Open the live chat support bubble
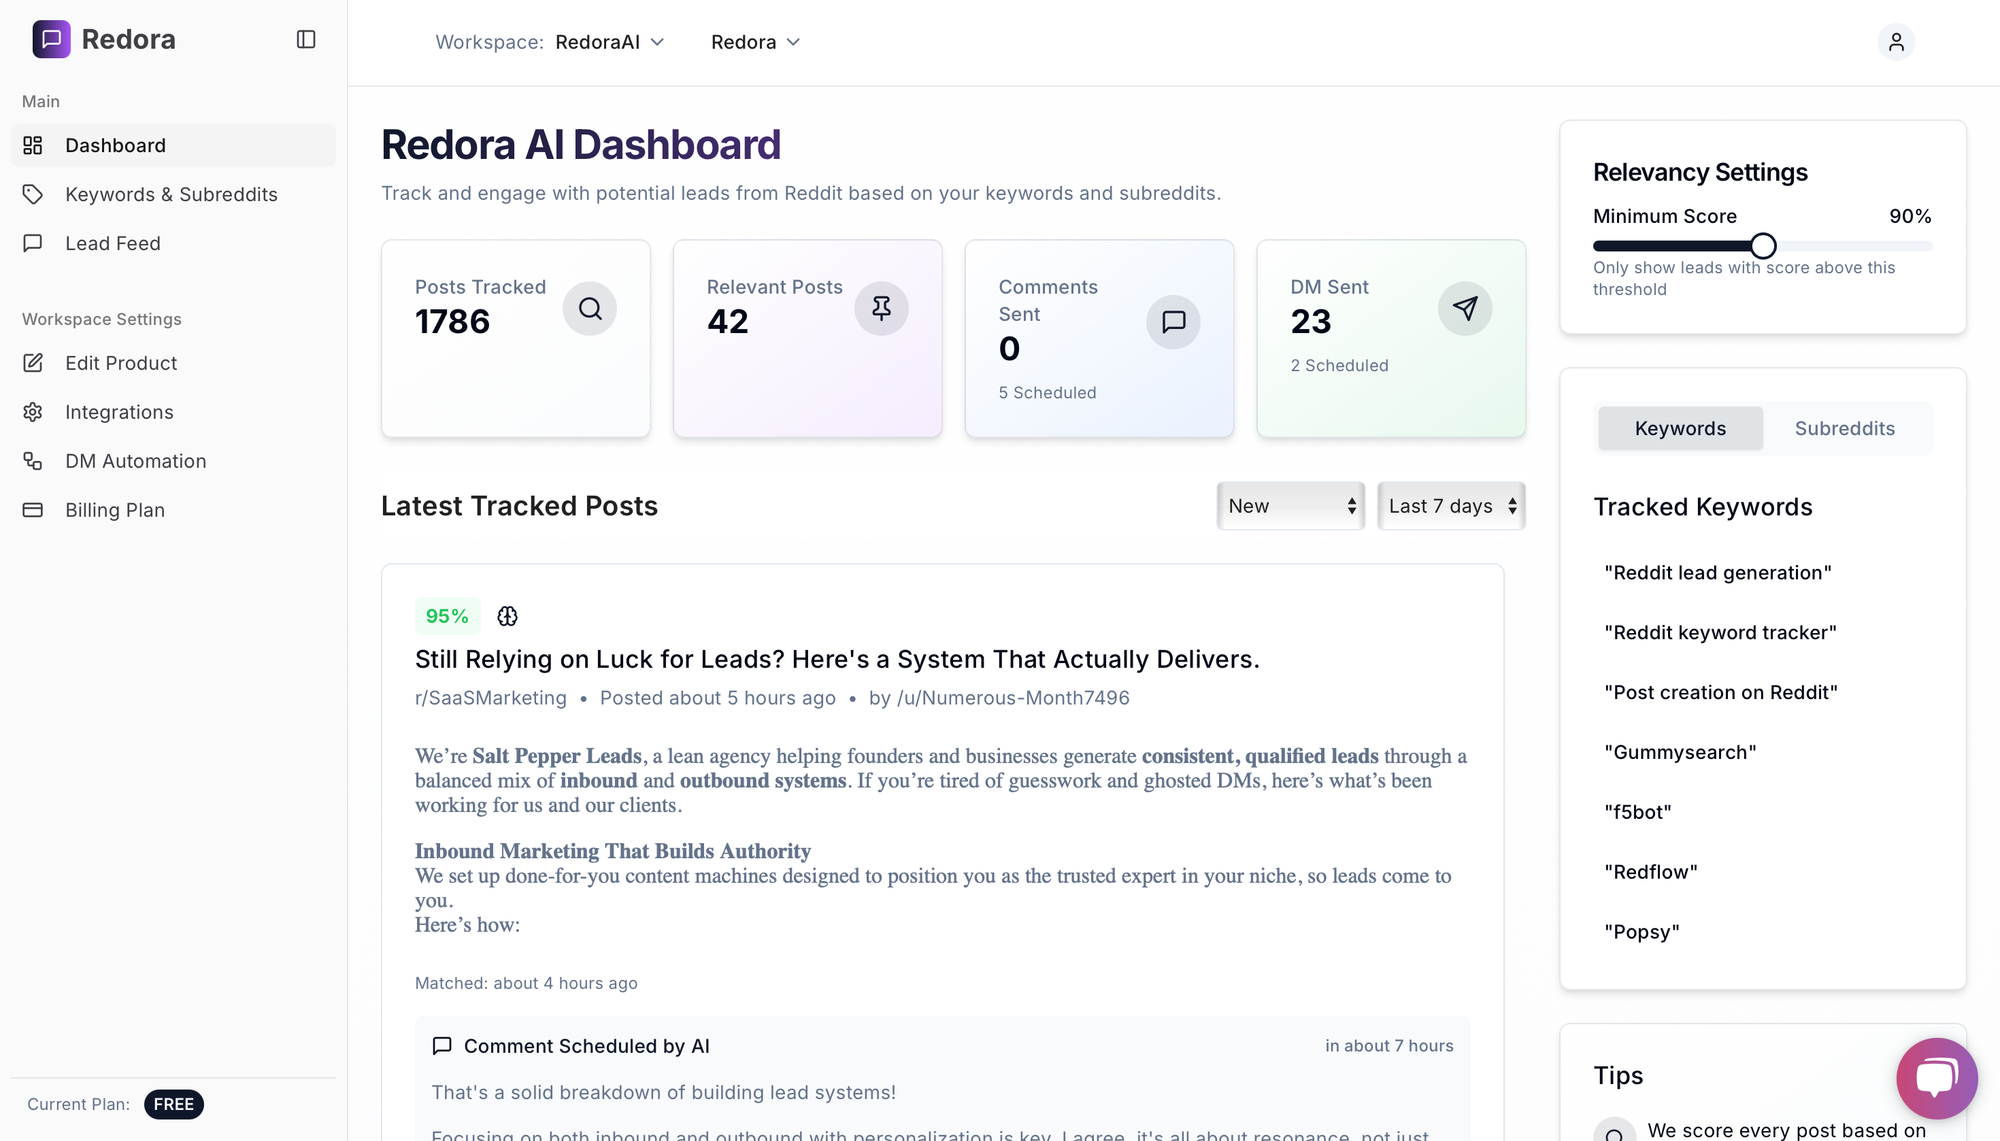Image resolution: width=2000 pixels, height=1141 pixels. [1937, 1078]
